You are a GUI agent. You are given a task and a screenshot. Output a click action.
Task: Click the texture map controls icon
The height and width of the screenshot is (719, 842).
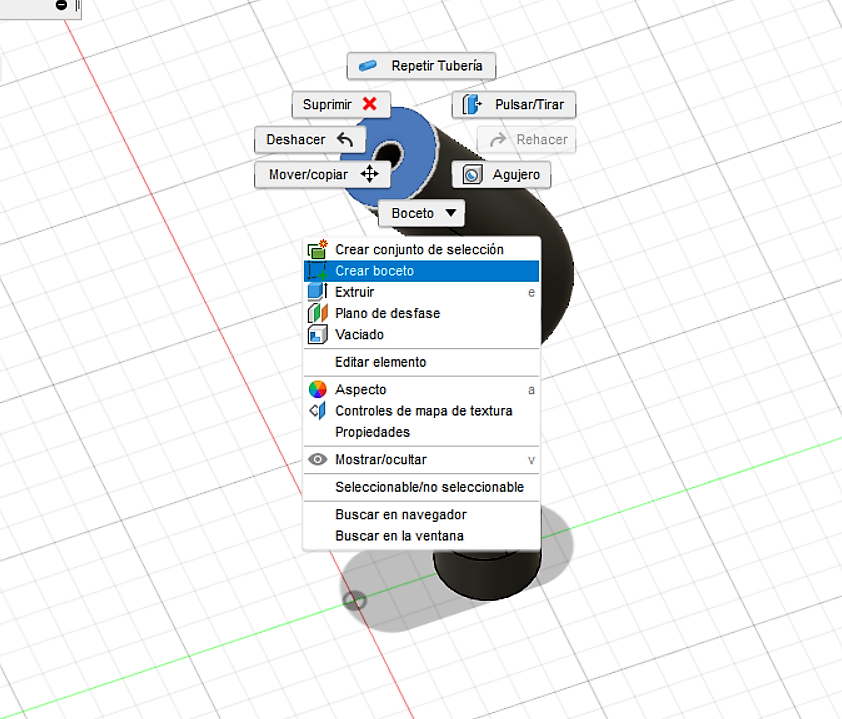(317, 411)
